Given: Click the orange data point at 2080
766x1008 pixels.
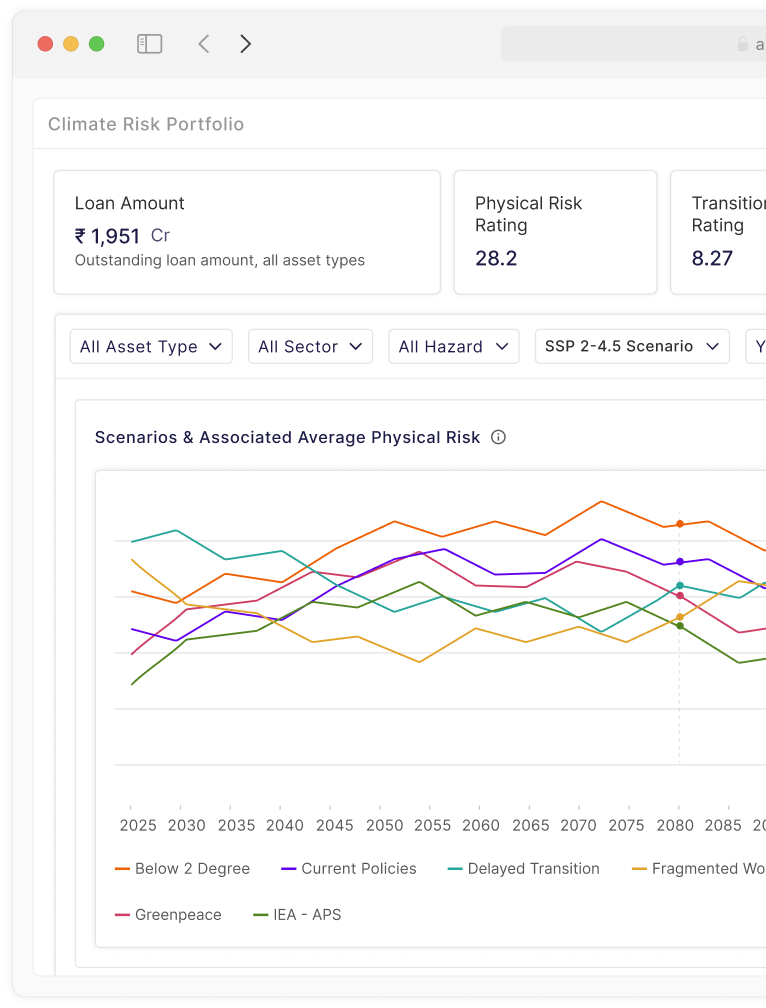Looking at the screenshot, I should [680, 524].
